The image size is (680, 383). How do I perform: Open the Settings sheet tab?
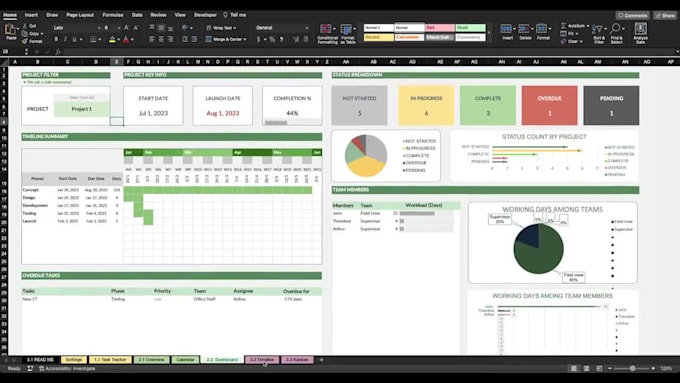(x=74, y=360)
